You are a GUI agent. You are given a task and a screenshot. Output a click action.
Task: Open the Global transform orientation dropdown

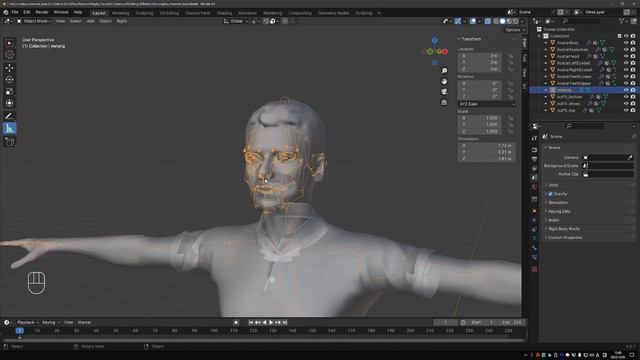pyautogui.click(x=236, y=21)
